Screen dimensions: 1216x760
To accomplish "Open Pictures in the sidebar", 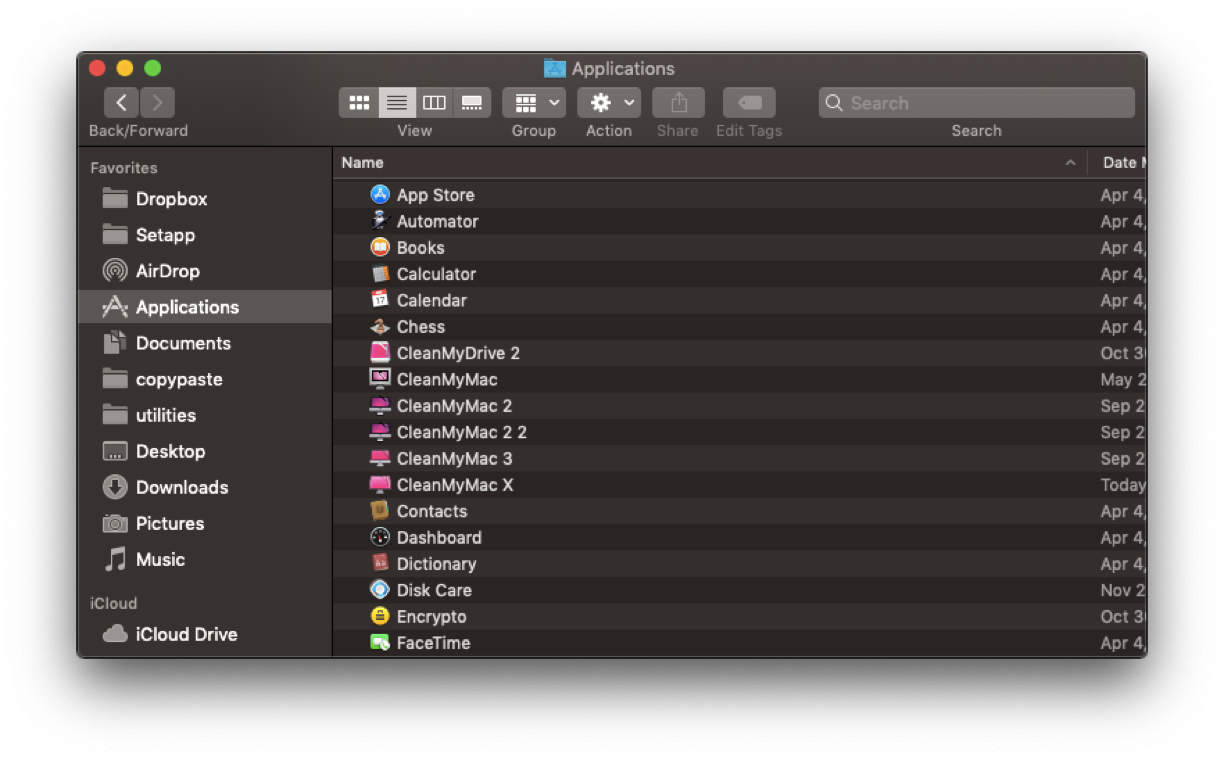I will point(204,523).
